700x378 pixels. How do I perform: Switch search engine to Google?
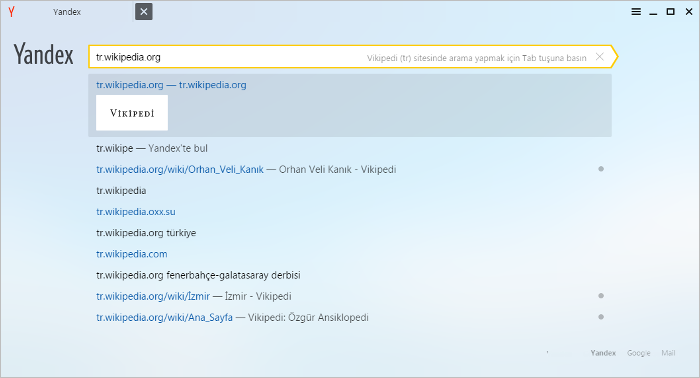638,353
